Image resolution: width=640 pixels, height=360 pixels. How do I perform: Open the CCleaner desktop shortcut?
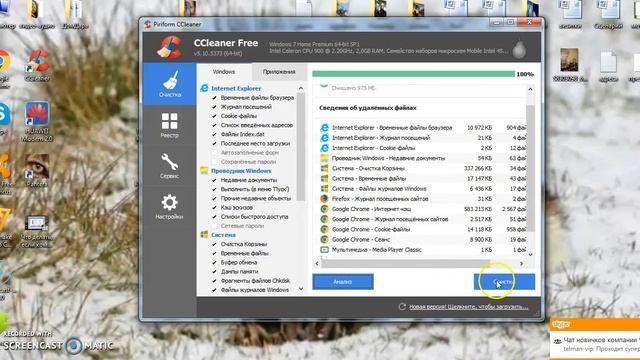[37, 65]
